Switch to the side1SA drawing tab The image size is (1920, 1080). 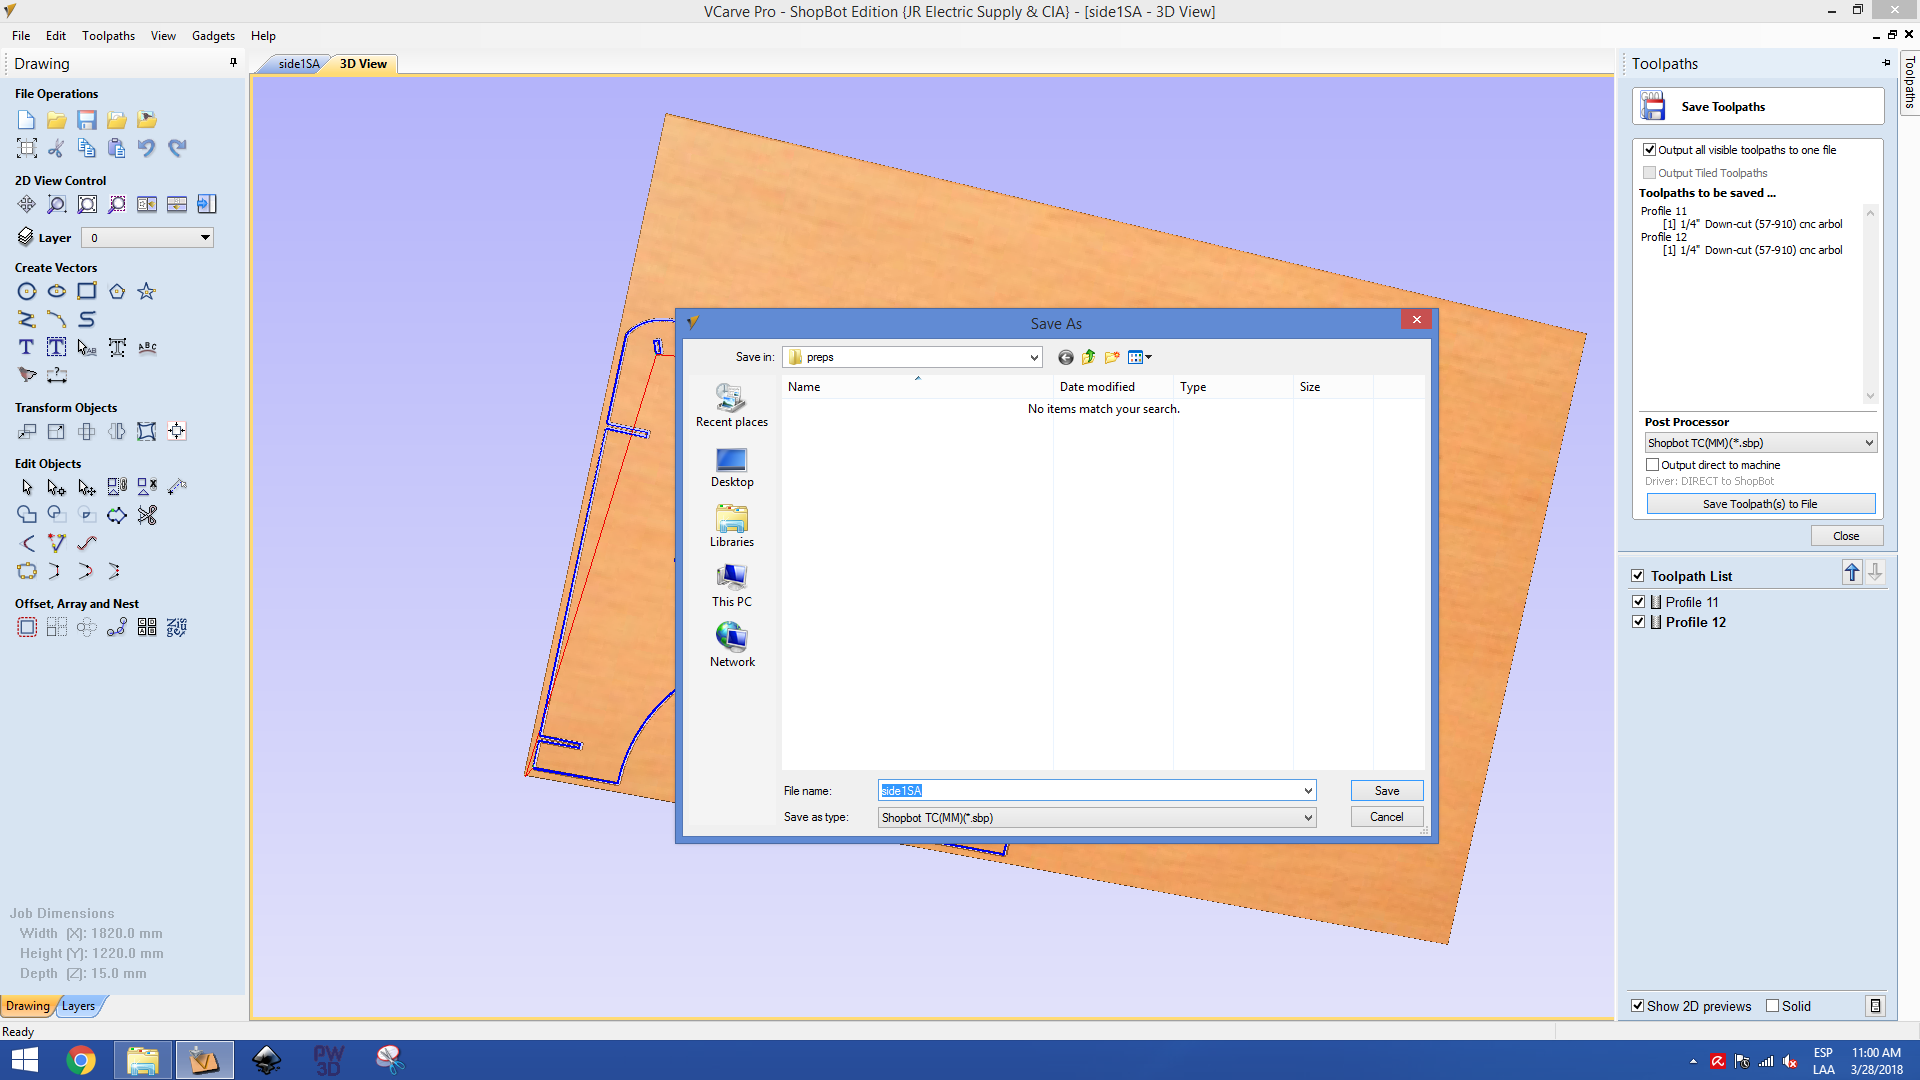click(x=297, y=63)
